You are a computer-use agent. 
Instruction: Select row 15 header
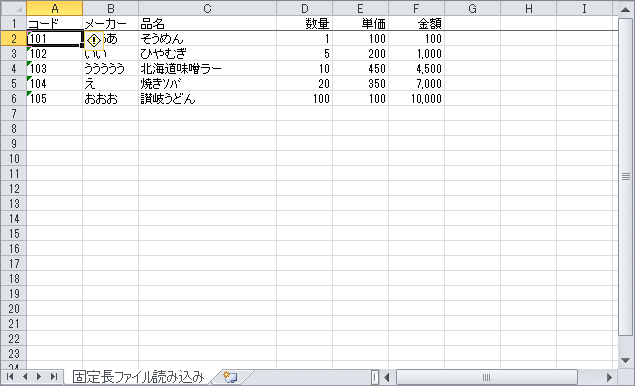click(x=14, y=233)
